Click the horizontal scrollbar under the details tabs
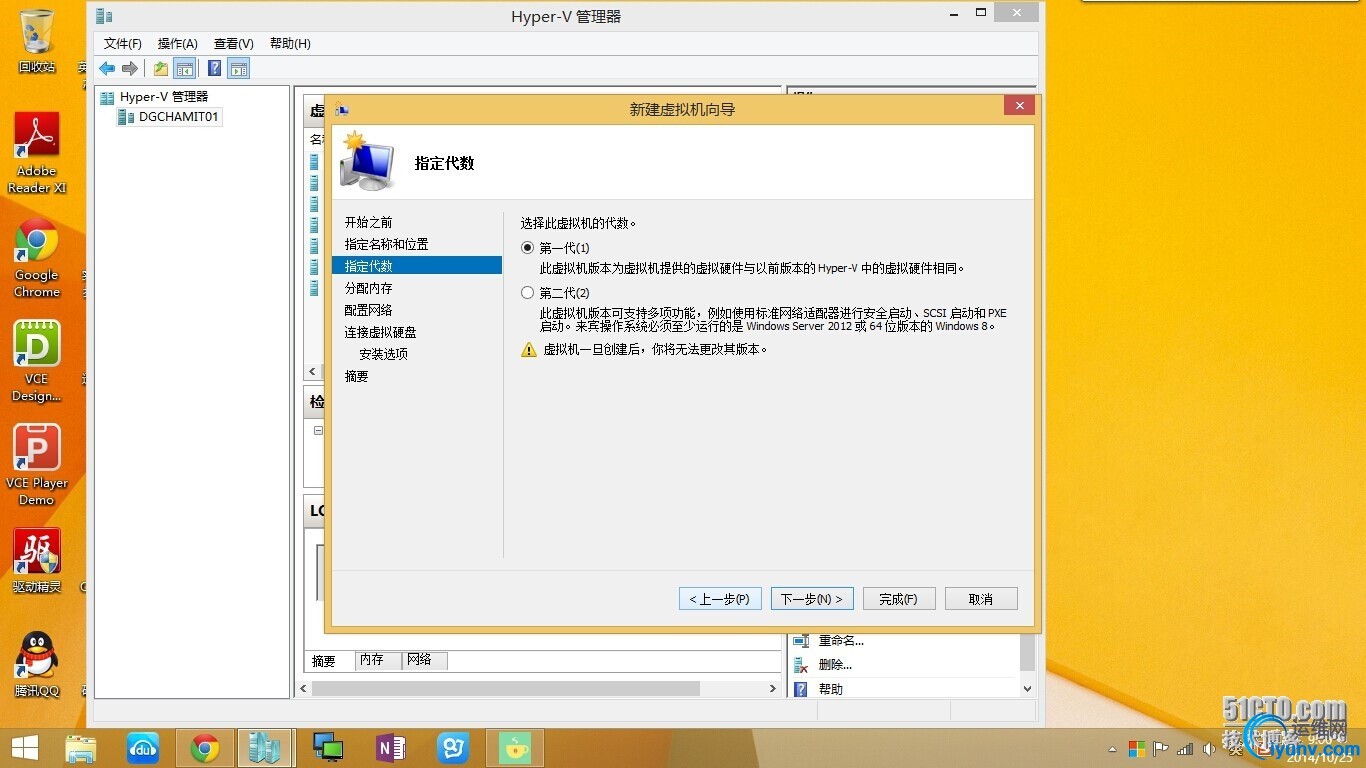The width and height of the screenshot is (1366, 768). [x=506, y=689]
